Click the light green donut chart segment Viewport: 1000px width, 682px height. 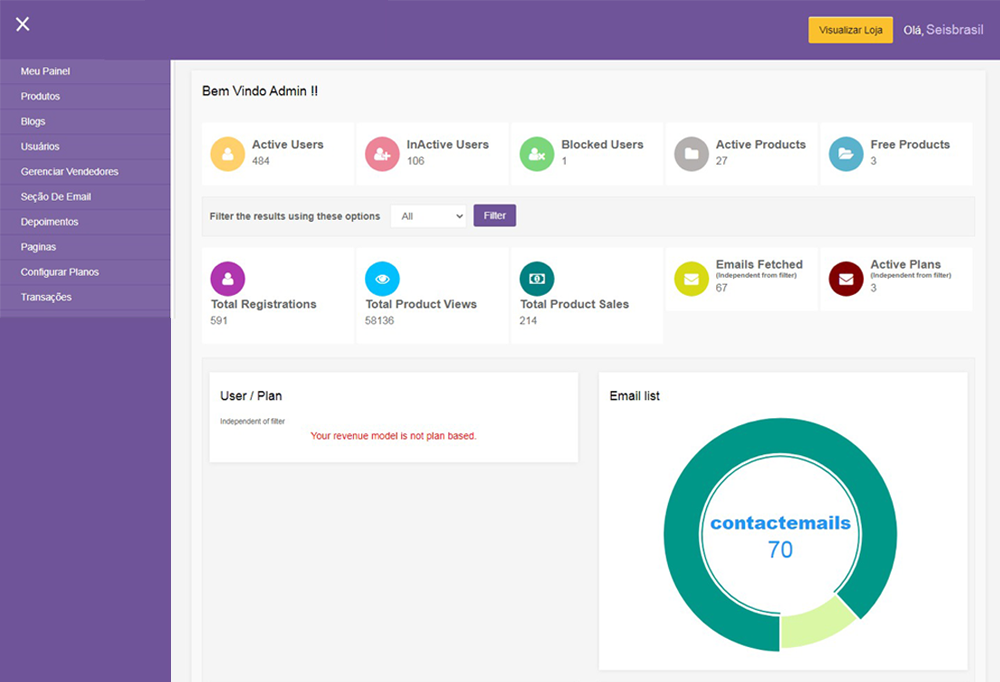(x=815, y=622)
